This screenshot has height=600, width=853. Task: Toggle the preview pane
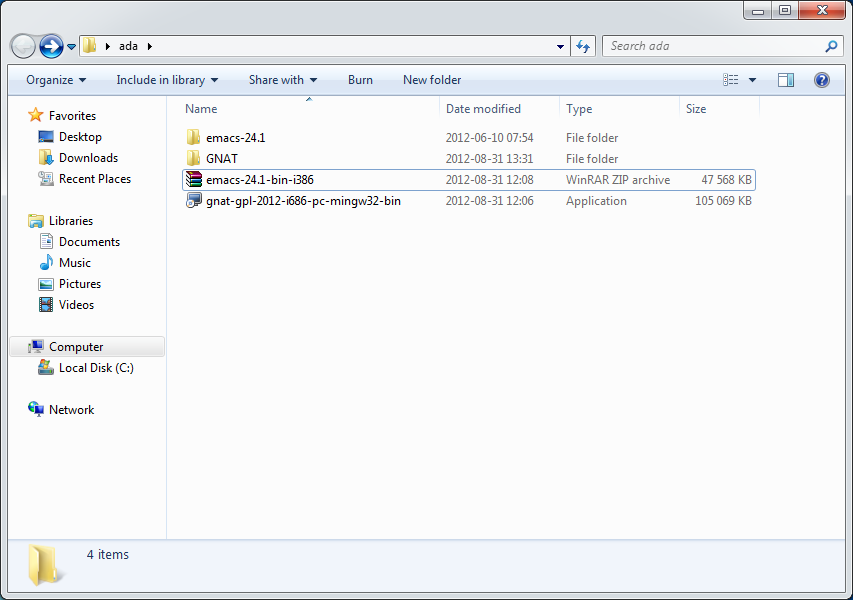(x=786, y=80)
